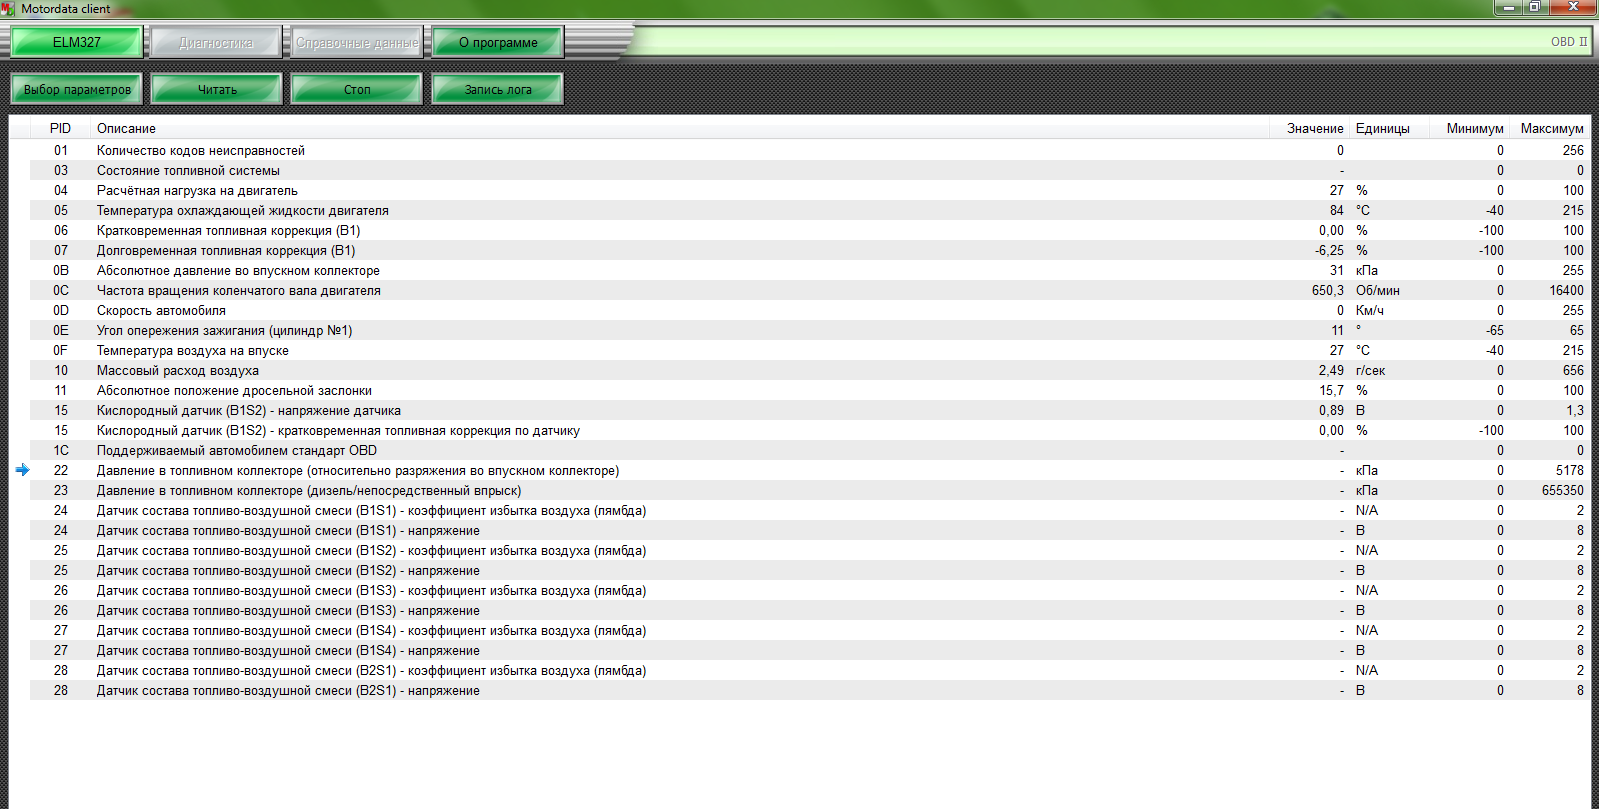Select the Расчётная нагрузка на двигатель row

click(x=810, y=190)
